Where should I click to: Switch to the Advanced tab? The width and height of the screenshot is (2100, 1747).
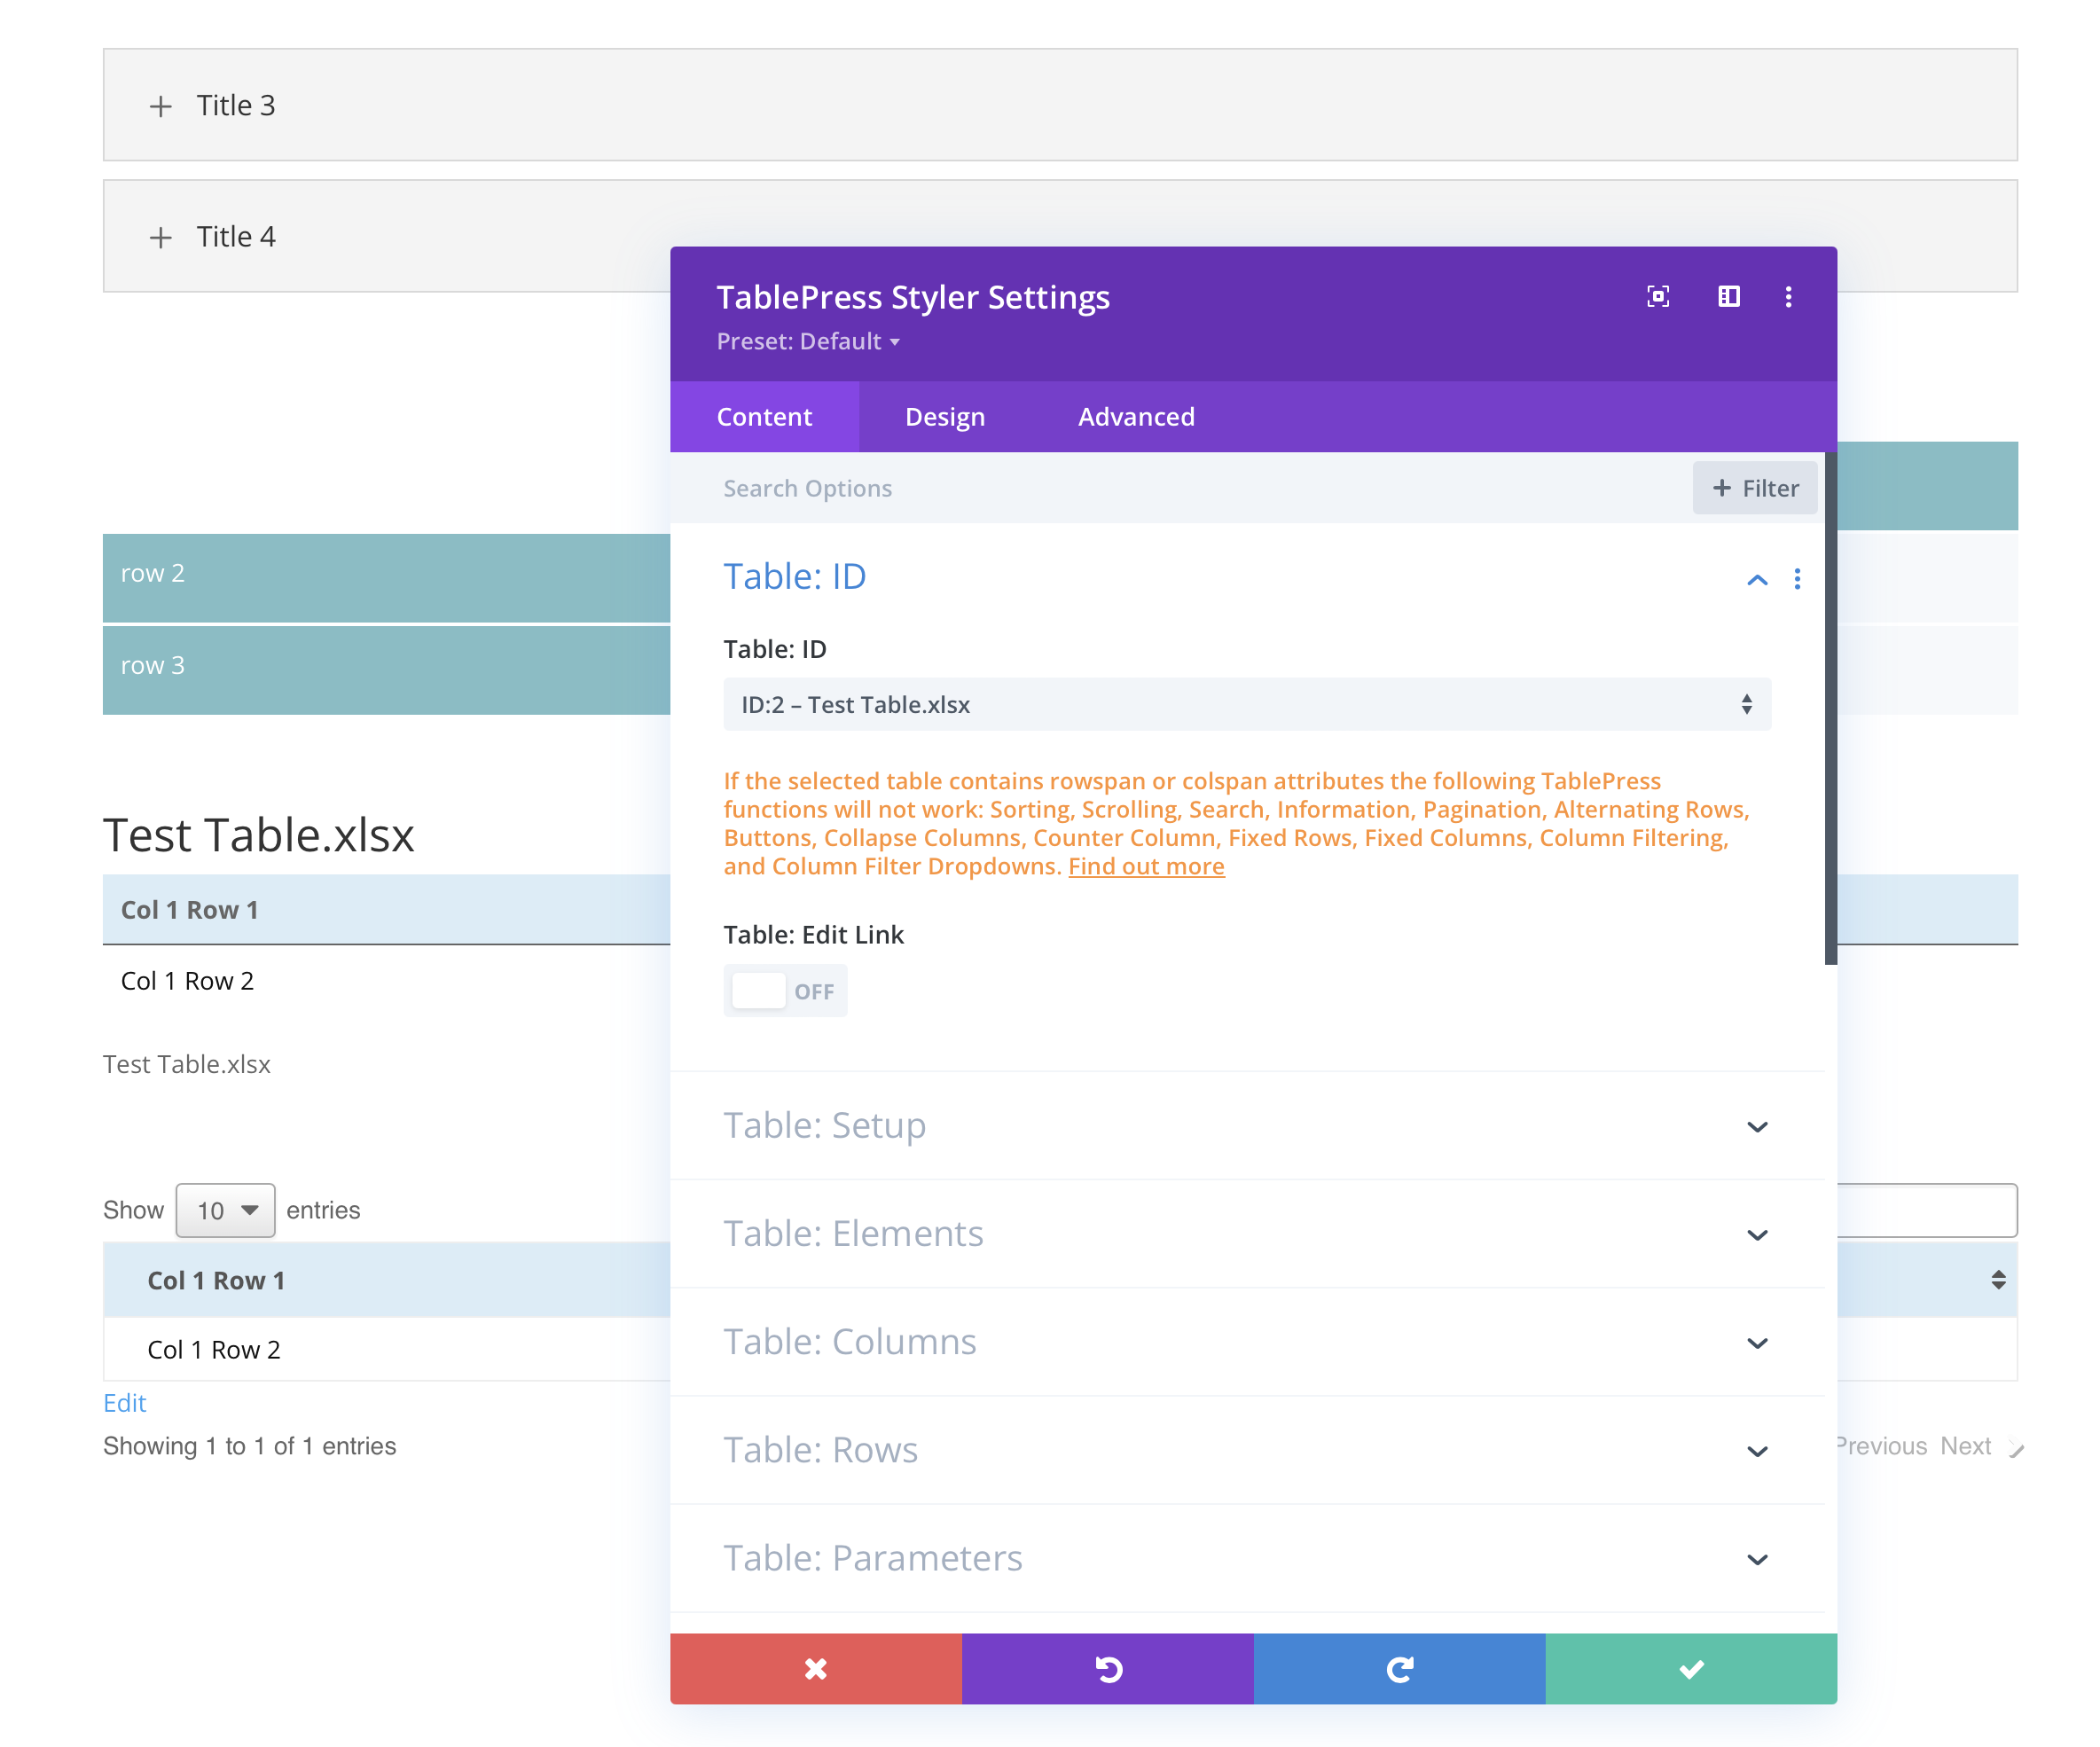pos(1136,416)
